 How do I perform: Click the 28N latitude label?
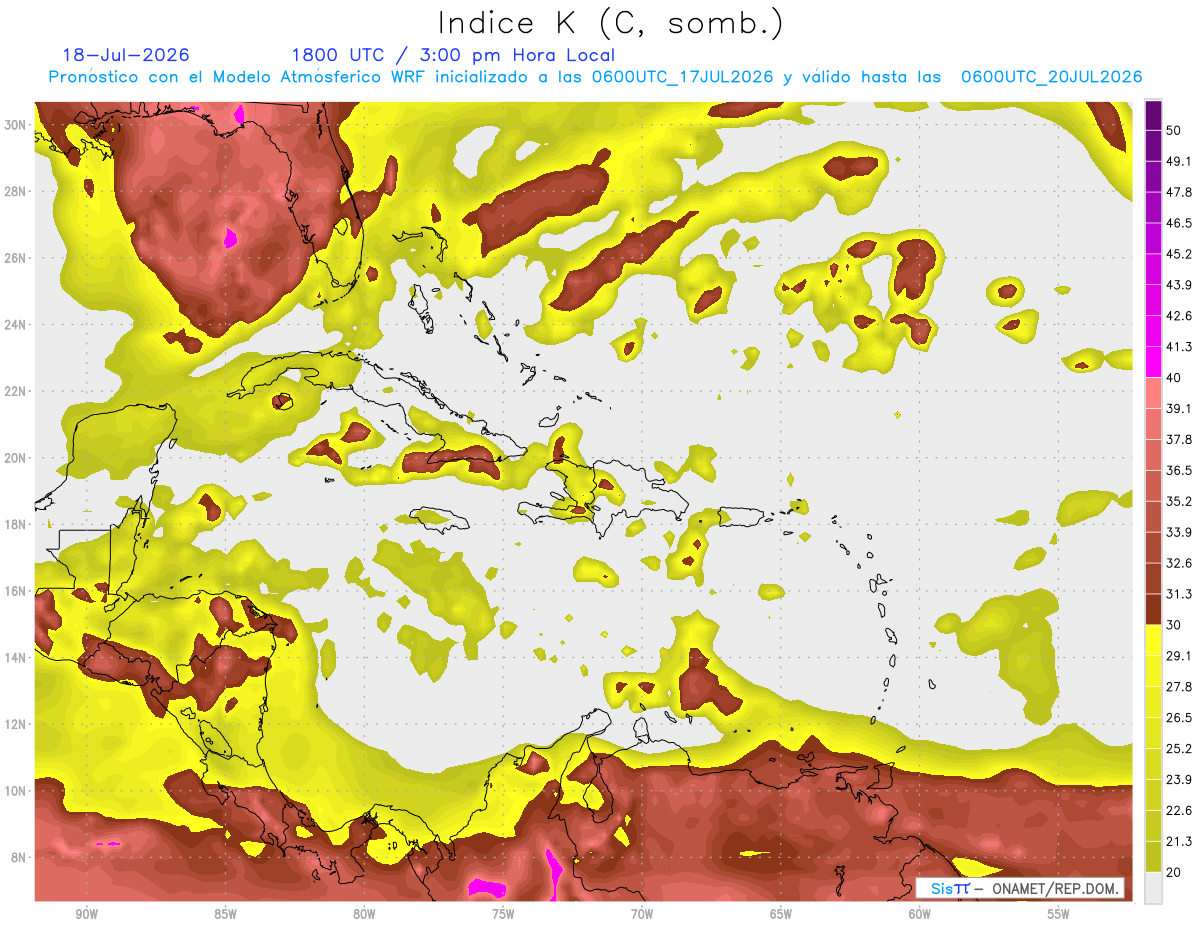coord(16,191)
